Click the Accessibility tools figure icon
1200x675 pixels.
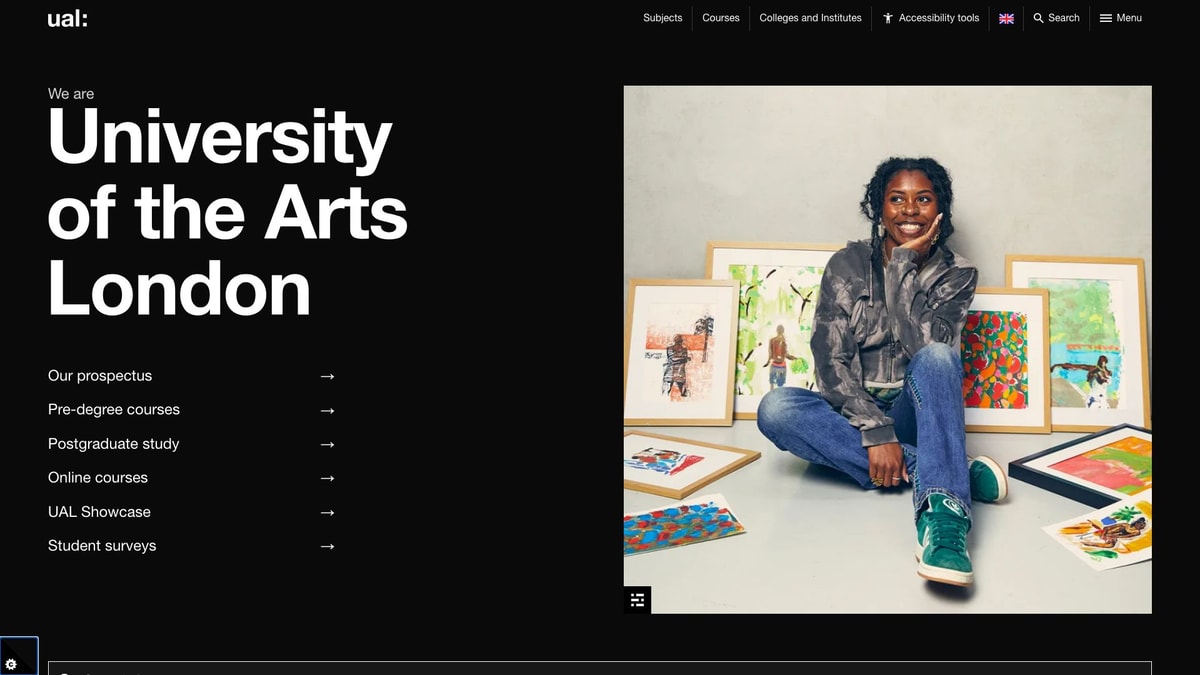[886, 18]
